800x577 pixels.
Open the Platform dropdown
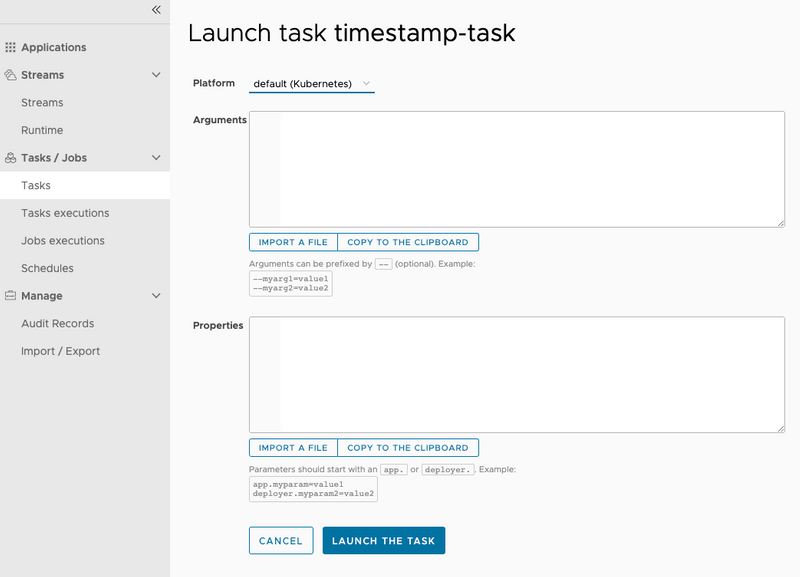coord(310,84)
